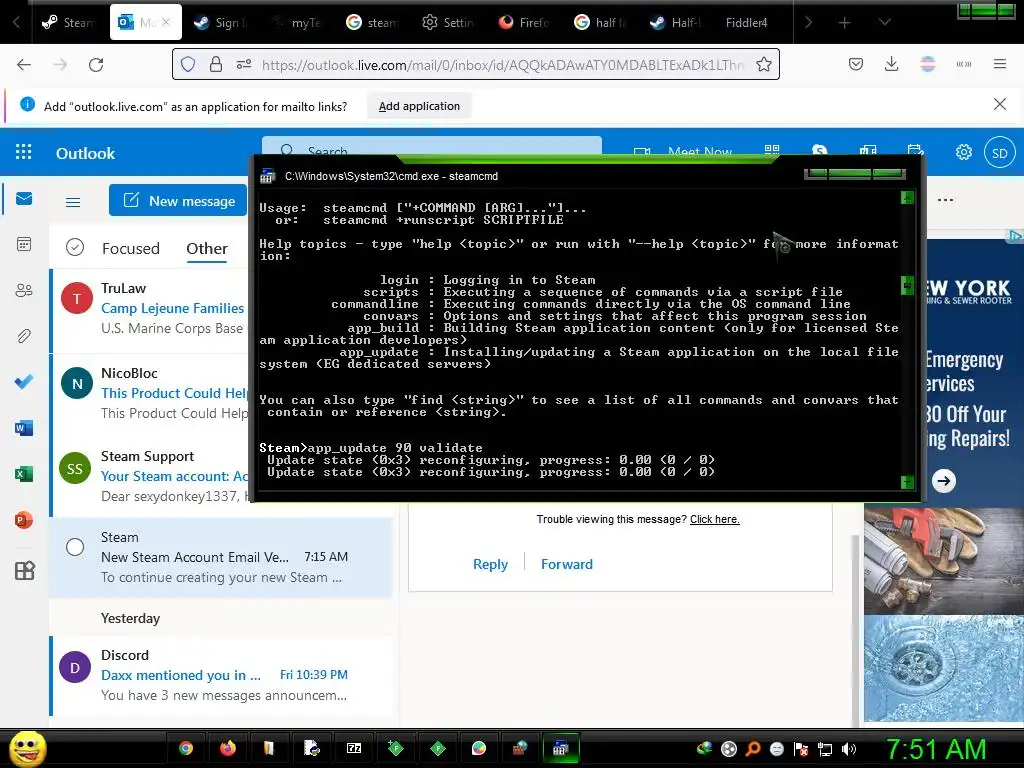
Task: Open Skype icon in Outlook header
Action: (x=820, y=150)
